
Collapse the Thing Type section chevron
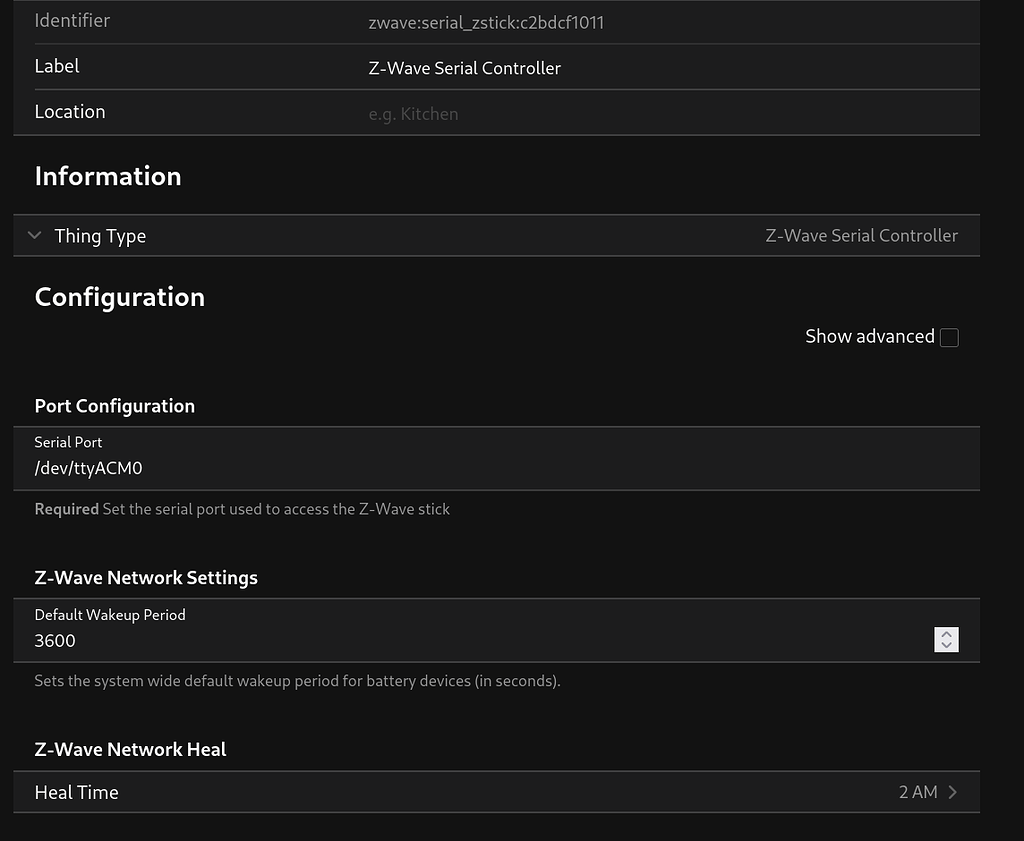click(x=35, y=235)
